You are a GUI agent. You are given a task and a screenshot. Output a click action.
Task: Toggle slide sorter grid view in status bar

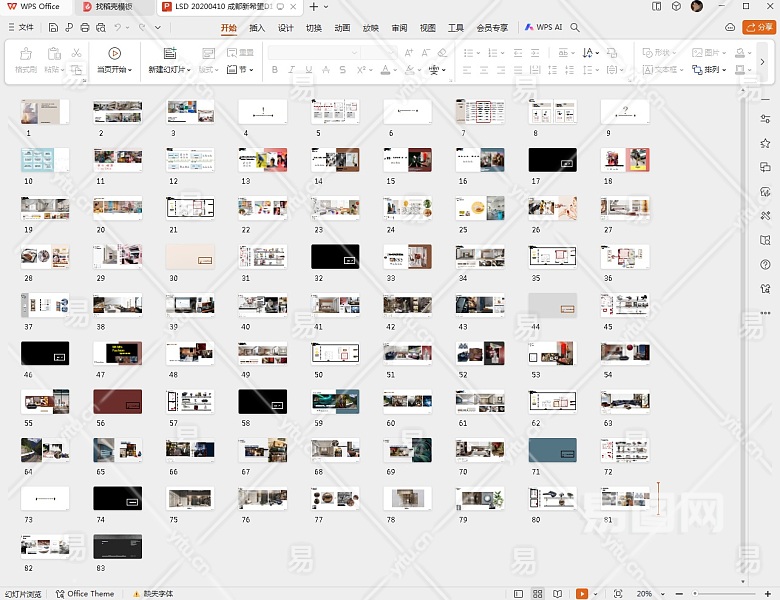pos(539,594)
